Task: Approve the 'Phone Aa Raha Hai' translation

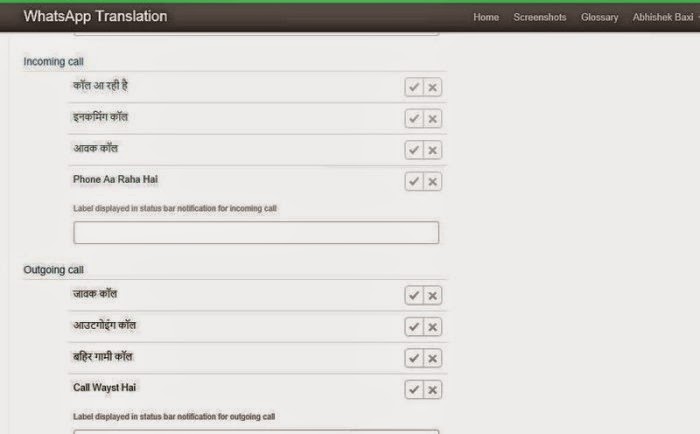Action: [x=414, y=181]
